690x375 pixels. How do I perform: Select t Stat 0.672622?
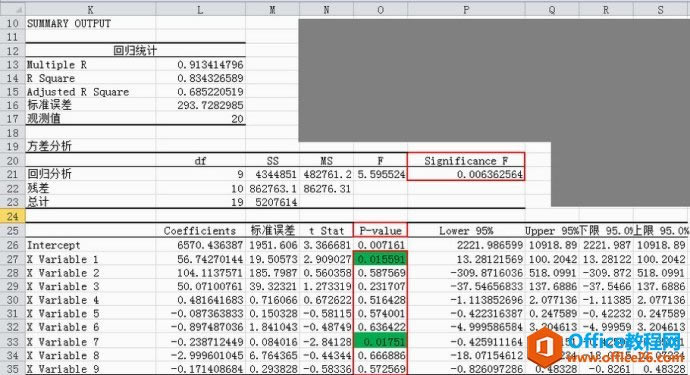tap(327, 300)
